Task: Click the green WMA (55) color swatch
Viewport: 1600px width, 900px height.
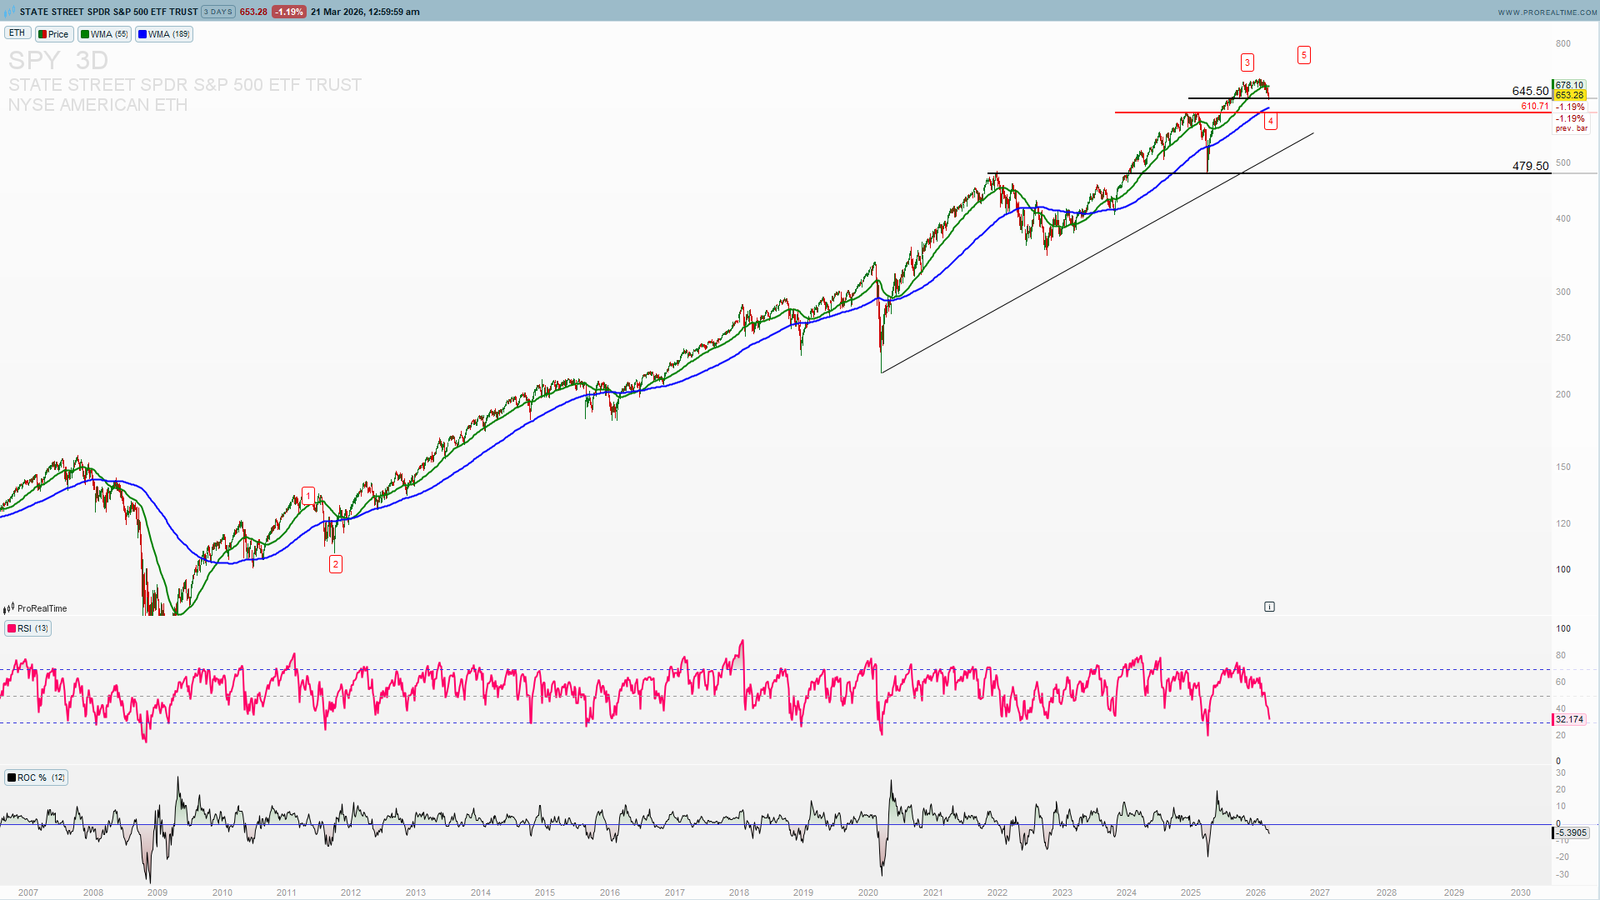Action: tap(86, 34)
